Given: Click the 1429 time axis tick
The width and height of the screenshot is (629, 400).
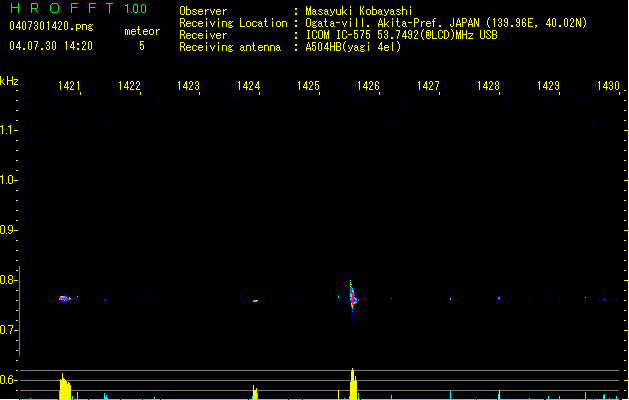Looking at the screenshot, I should pyautogui.click(x=548, y=86).
